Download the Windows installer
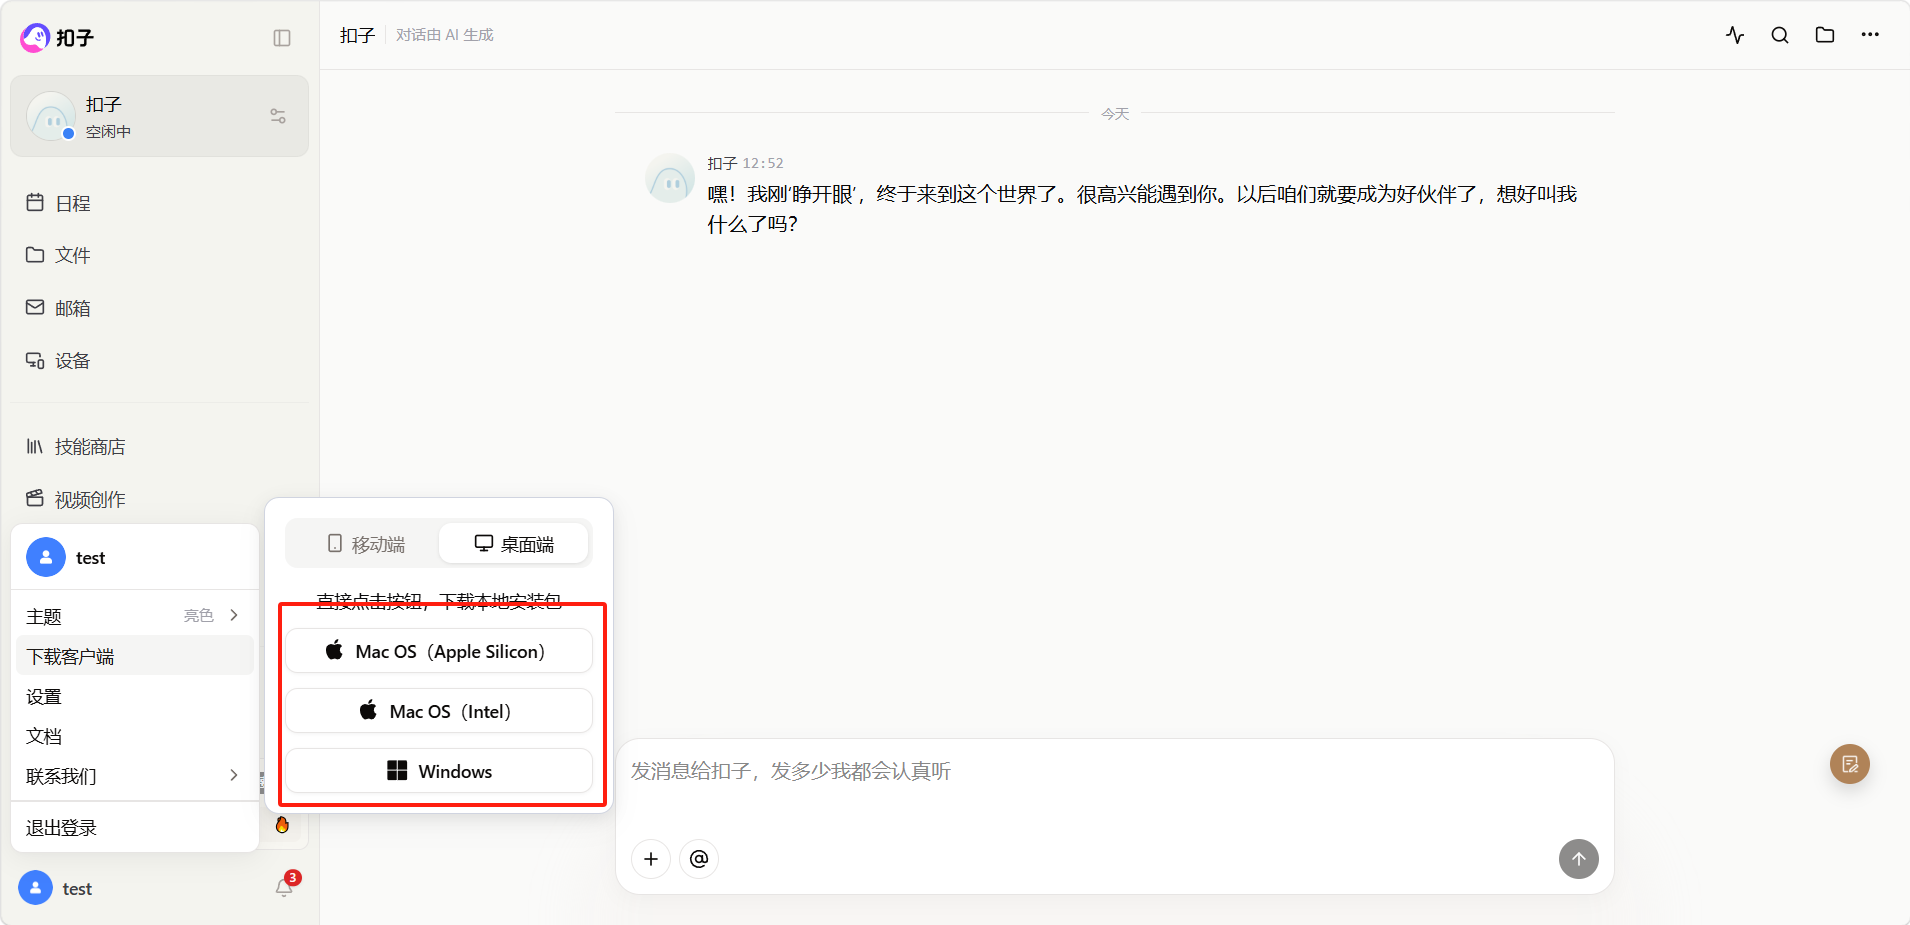The image size is (1910, 925). tap(439, 771)
